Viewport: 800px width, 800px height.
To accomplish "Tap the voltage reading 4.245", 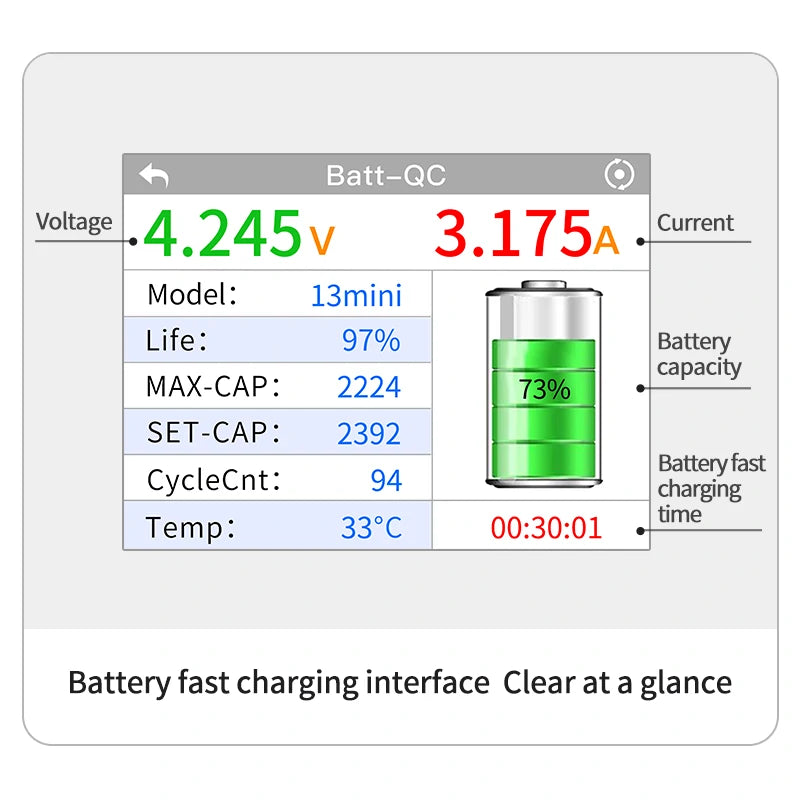I will click(x=222, y=229).
